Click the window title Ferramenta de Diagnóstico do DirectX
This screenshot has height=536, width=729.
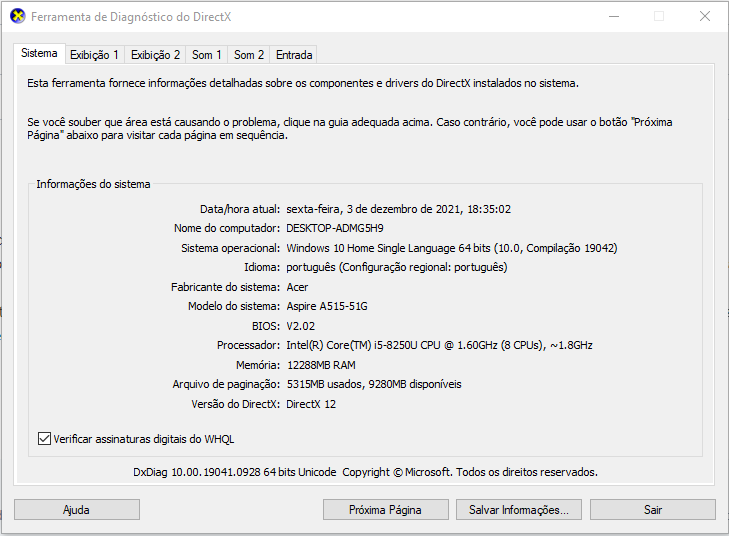[131, 17]
